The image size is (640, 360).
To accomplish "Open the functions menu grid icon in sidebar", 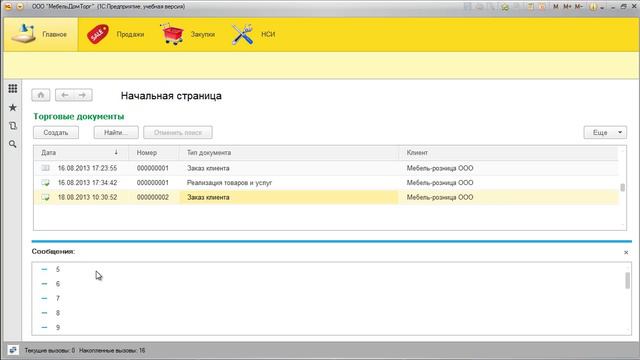I will (13, 89).
